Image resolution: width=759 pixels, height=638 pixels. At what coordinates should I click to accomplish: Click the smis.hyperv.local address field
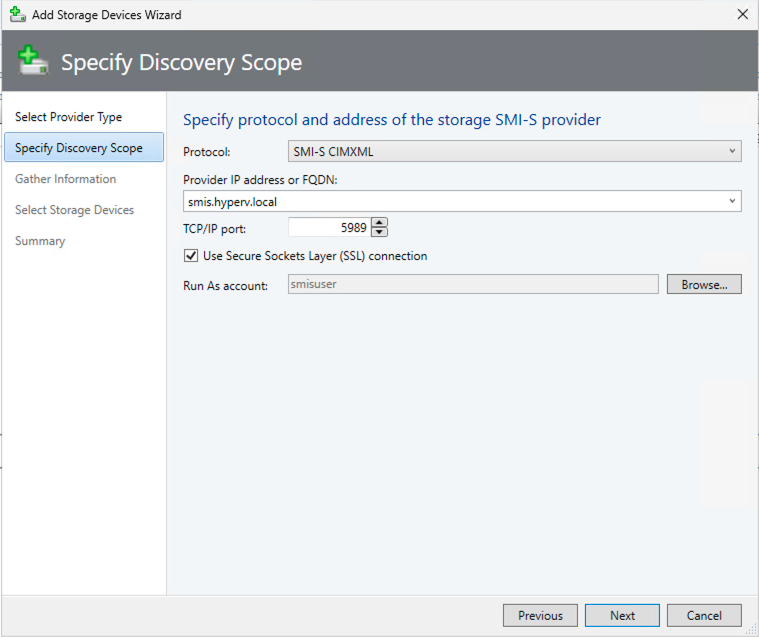click(455, 201)
